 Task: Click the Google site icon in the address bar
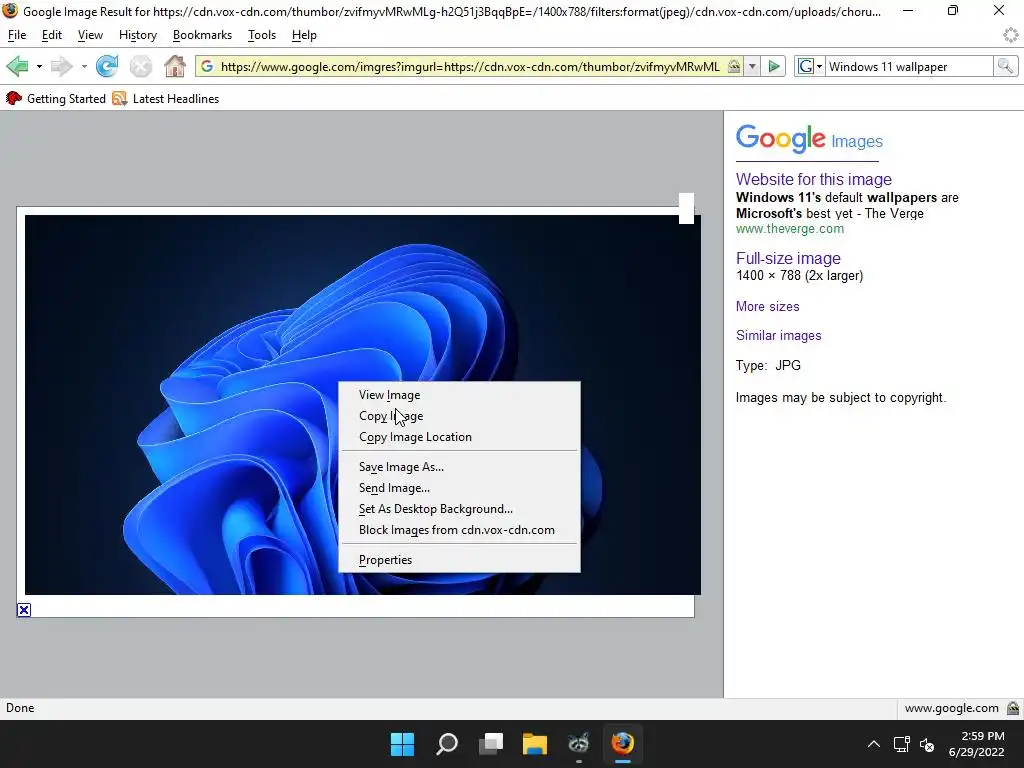point(207,66)
